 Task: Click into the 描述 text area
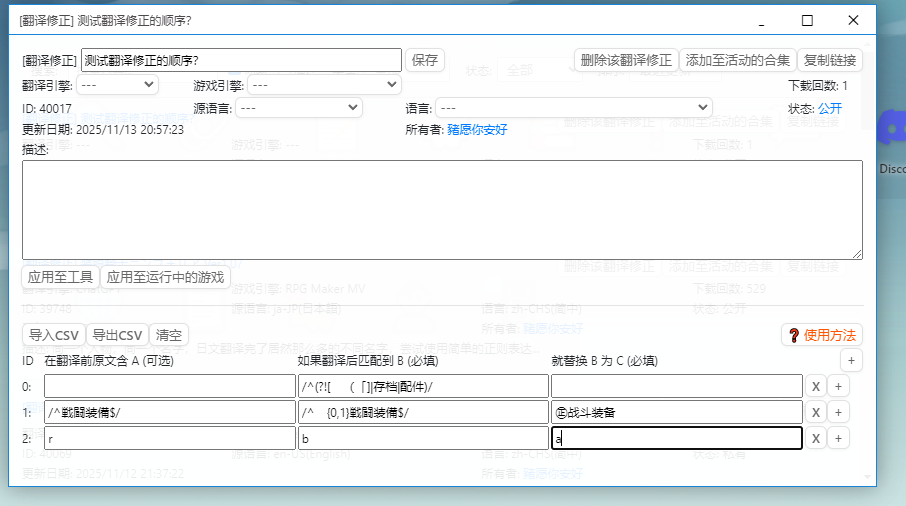point(442,210)
